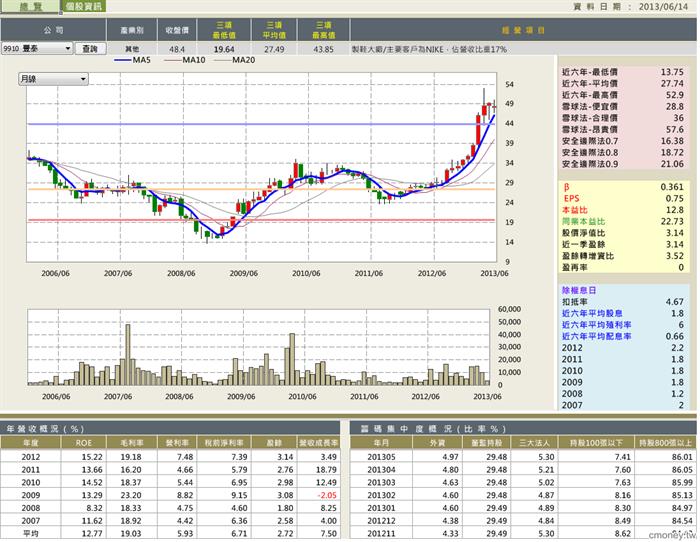Click the EPS label
The image size is (700, 542).
[571, 199]
